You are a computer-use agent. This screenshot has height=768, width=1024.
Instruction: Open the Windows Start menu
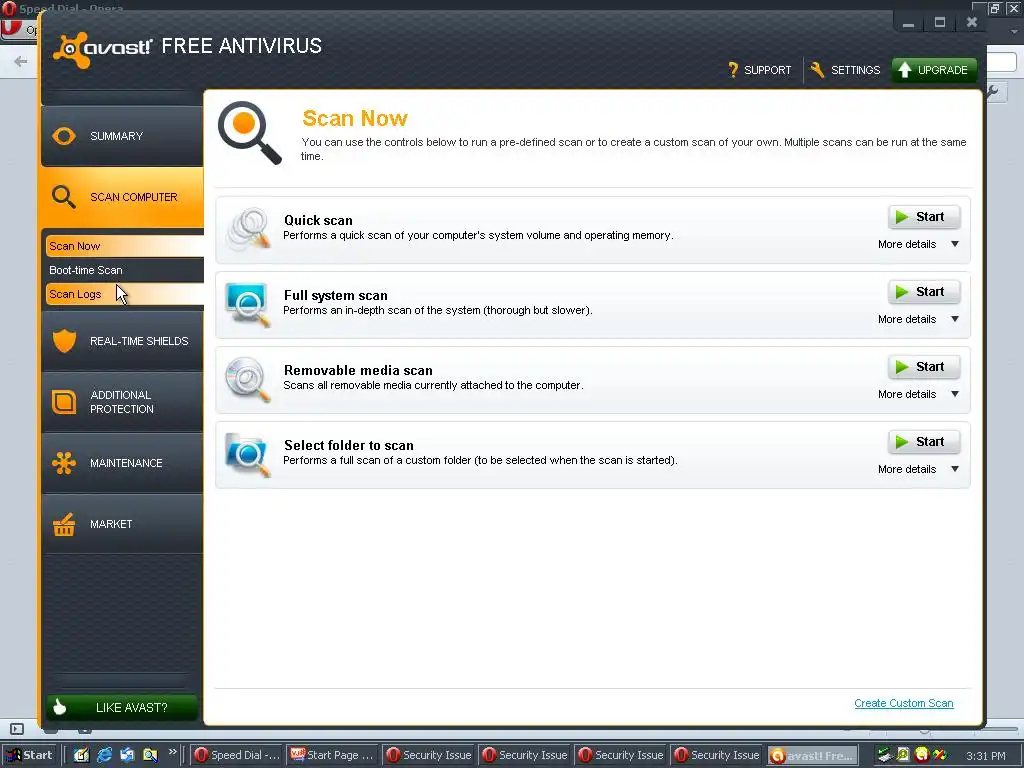[28, 755]
